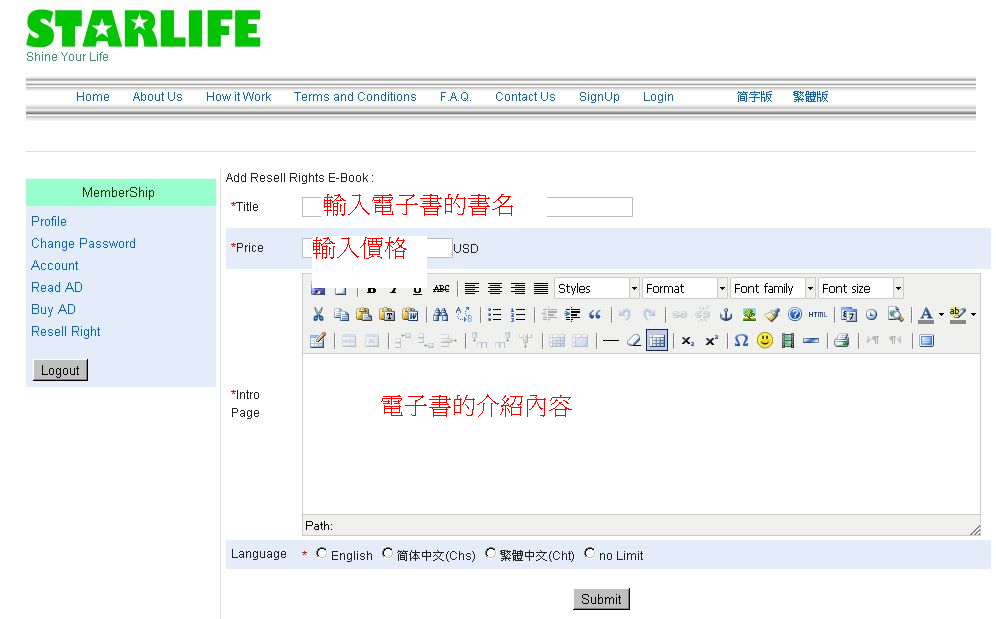This screenshot has height=619, width=996.
Task: Click the Copy icon
Action: pos(341,314)
